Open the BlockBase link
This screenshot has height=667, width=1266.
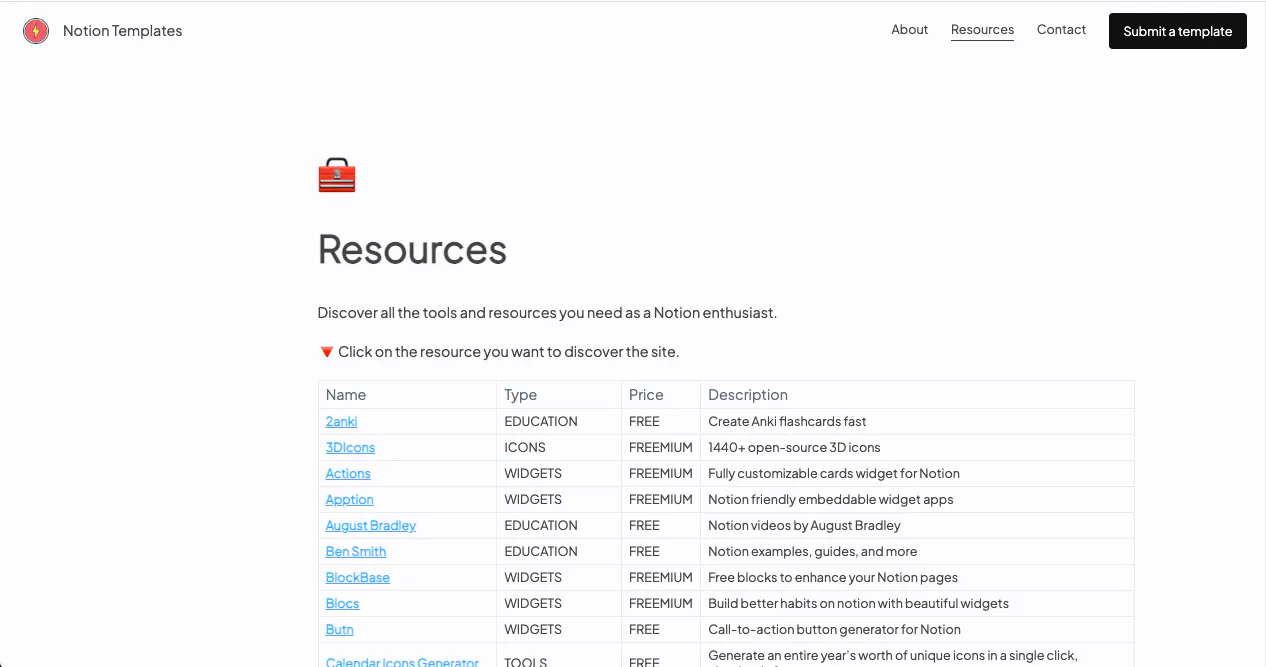(358, 577)
